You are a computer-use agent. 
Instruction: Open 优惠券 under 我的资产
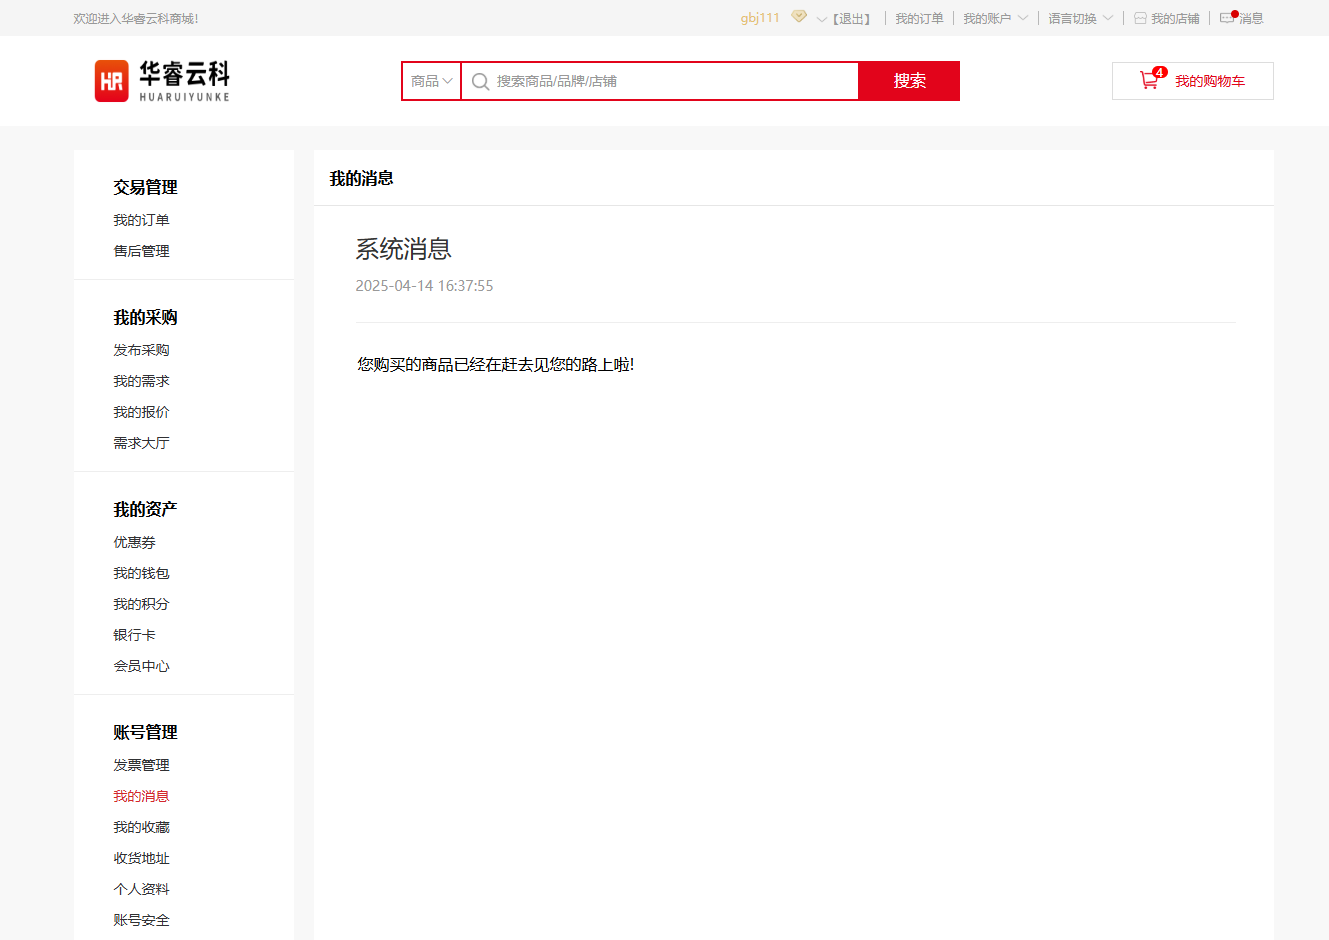pyautogui.click(x=134, y=542)
